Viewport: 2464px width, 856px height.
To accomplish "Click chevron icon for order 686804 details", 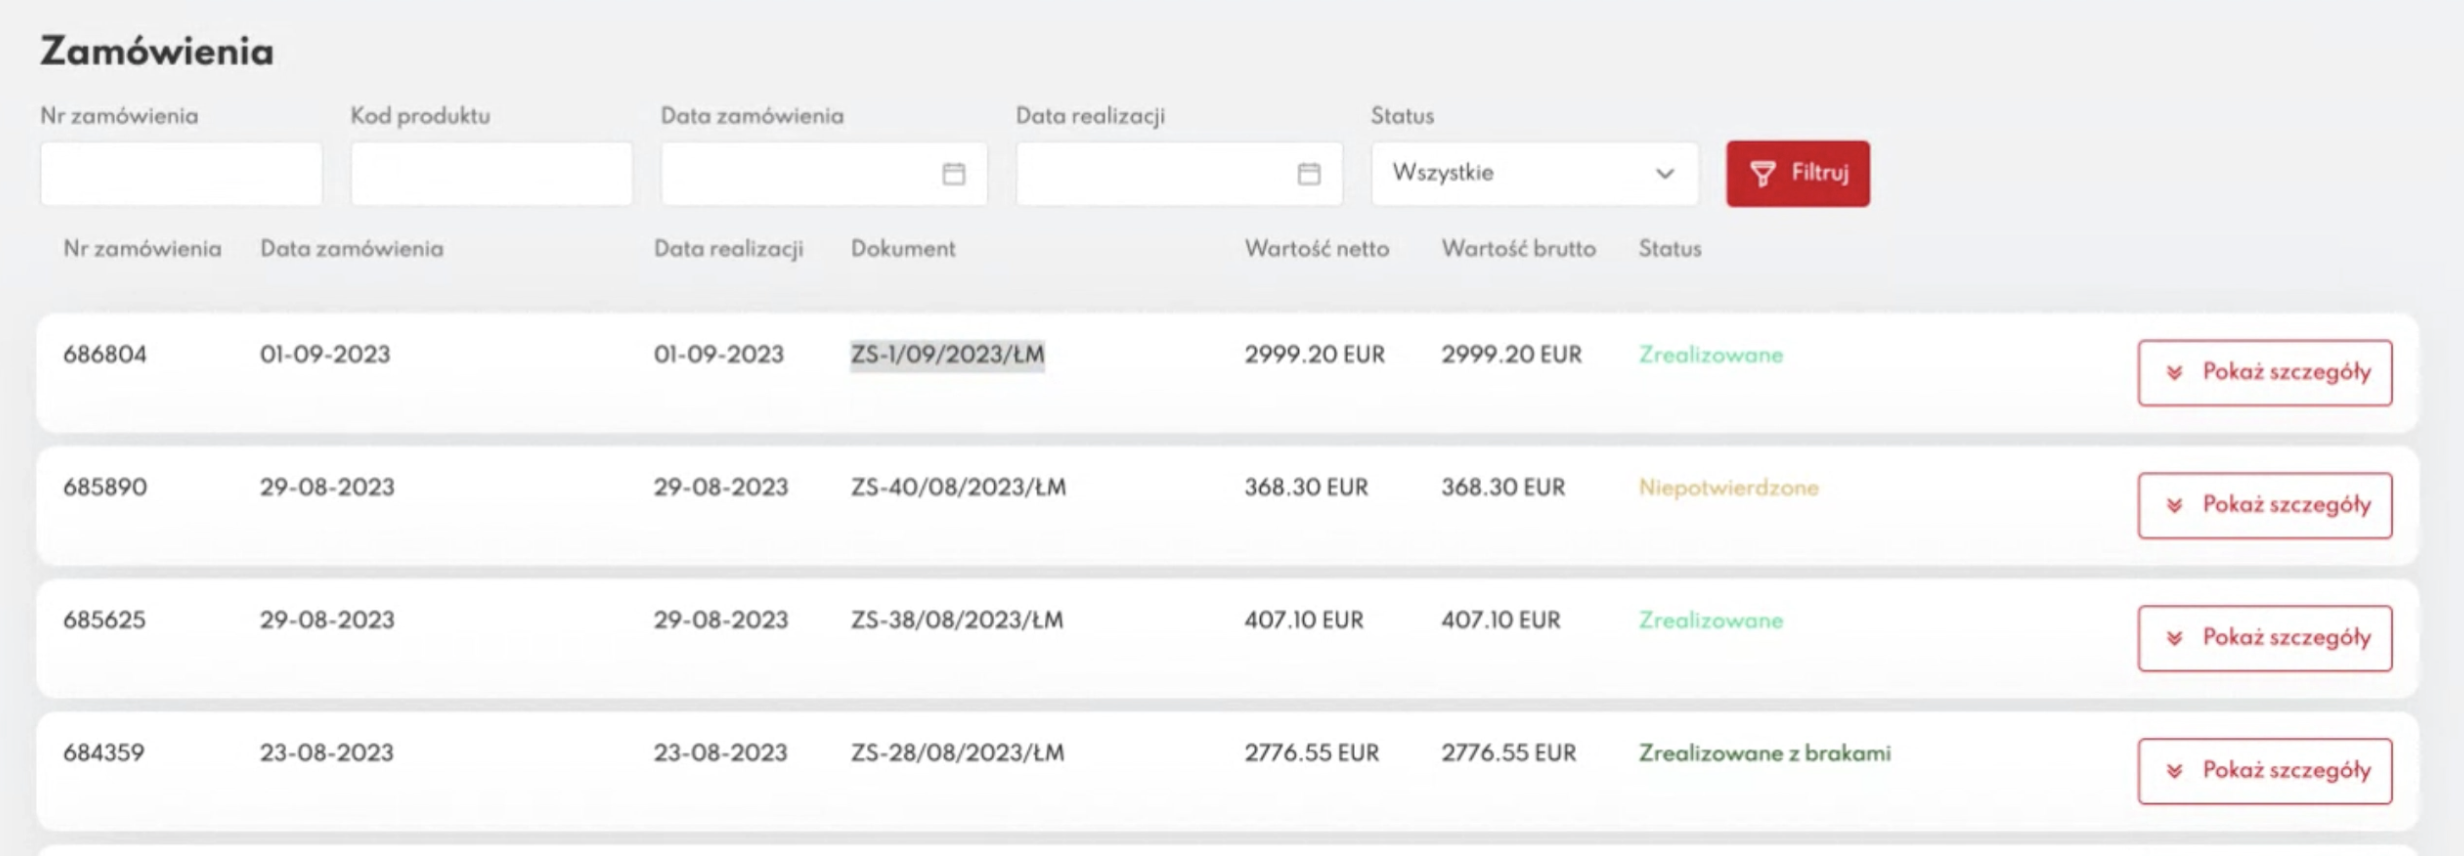I will click(2174, 373).
